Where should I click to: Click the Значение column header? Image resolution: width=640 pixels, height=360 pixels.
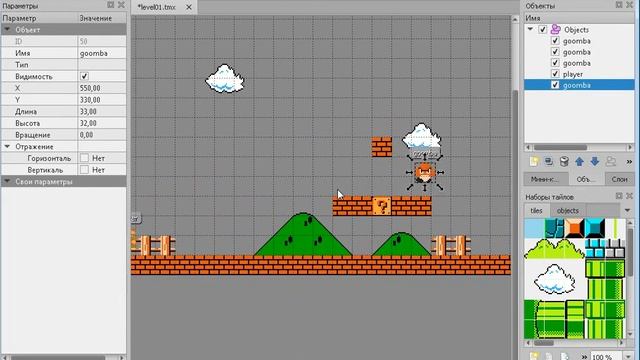(x=102, y=18)
